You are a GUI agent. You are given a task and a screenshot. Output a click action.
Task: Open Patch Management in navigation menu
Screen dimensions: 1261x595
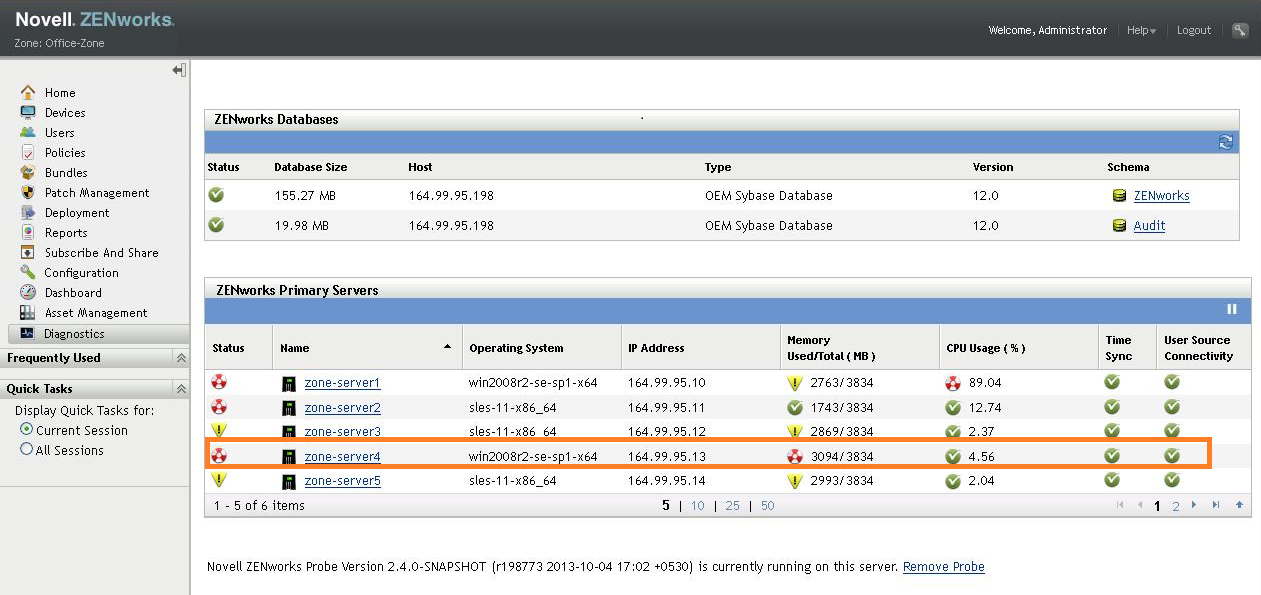pos(97,193)
